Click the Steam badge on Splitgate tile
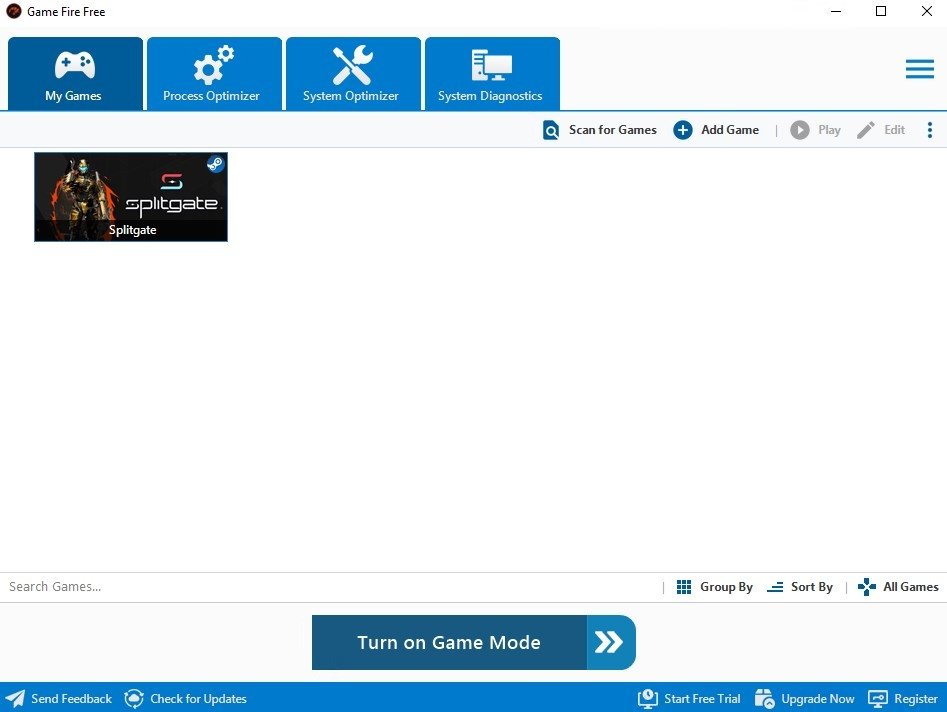Viewport: 947px width, 712px height. [x=216, y=164]
